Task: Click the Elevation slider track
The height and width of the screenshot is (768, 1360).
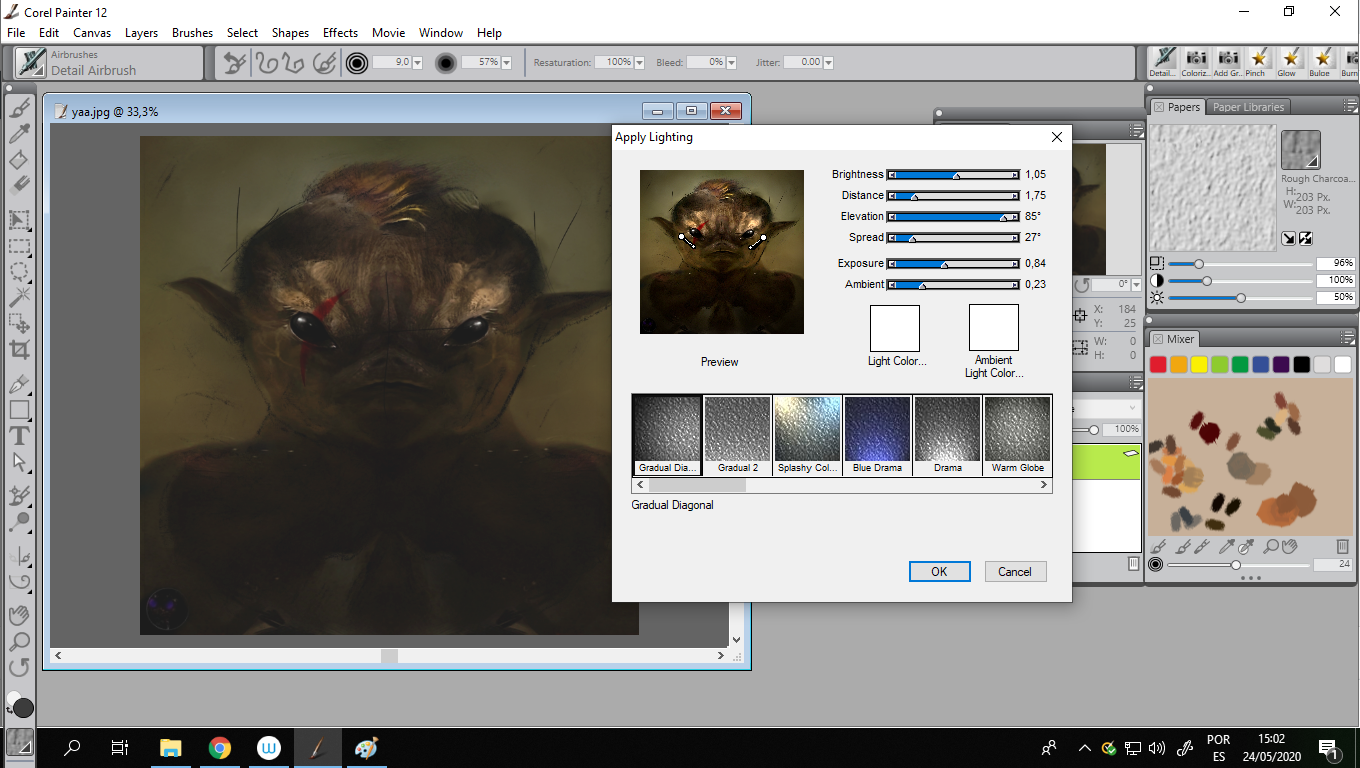Action: 953,217
